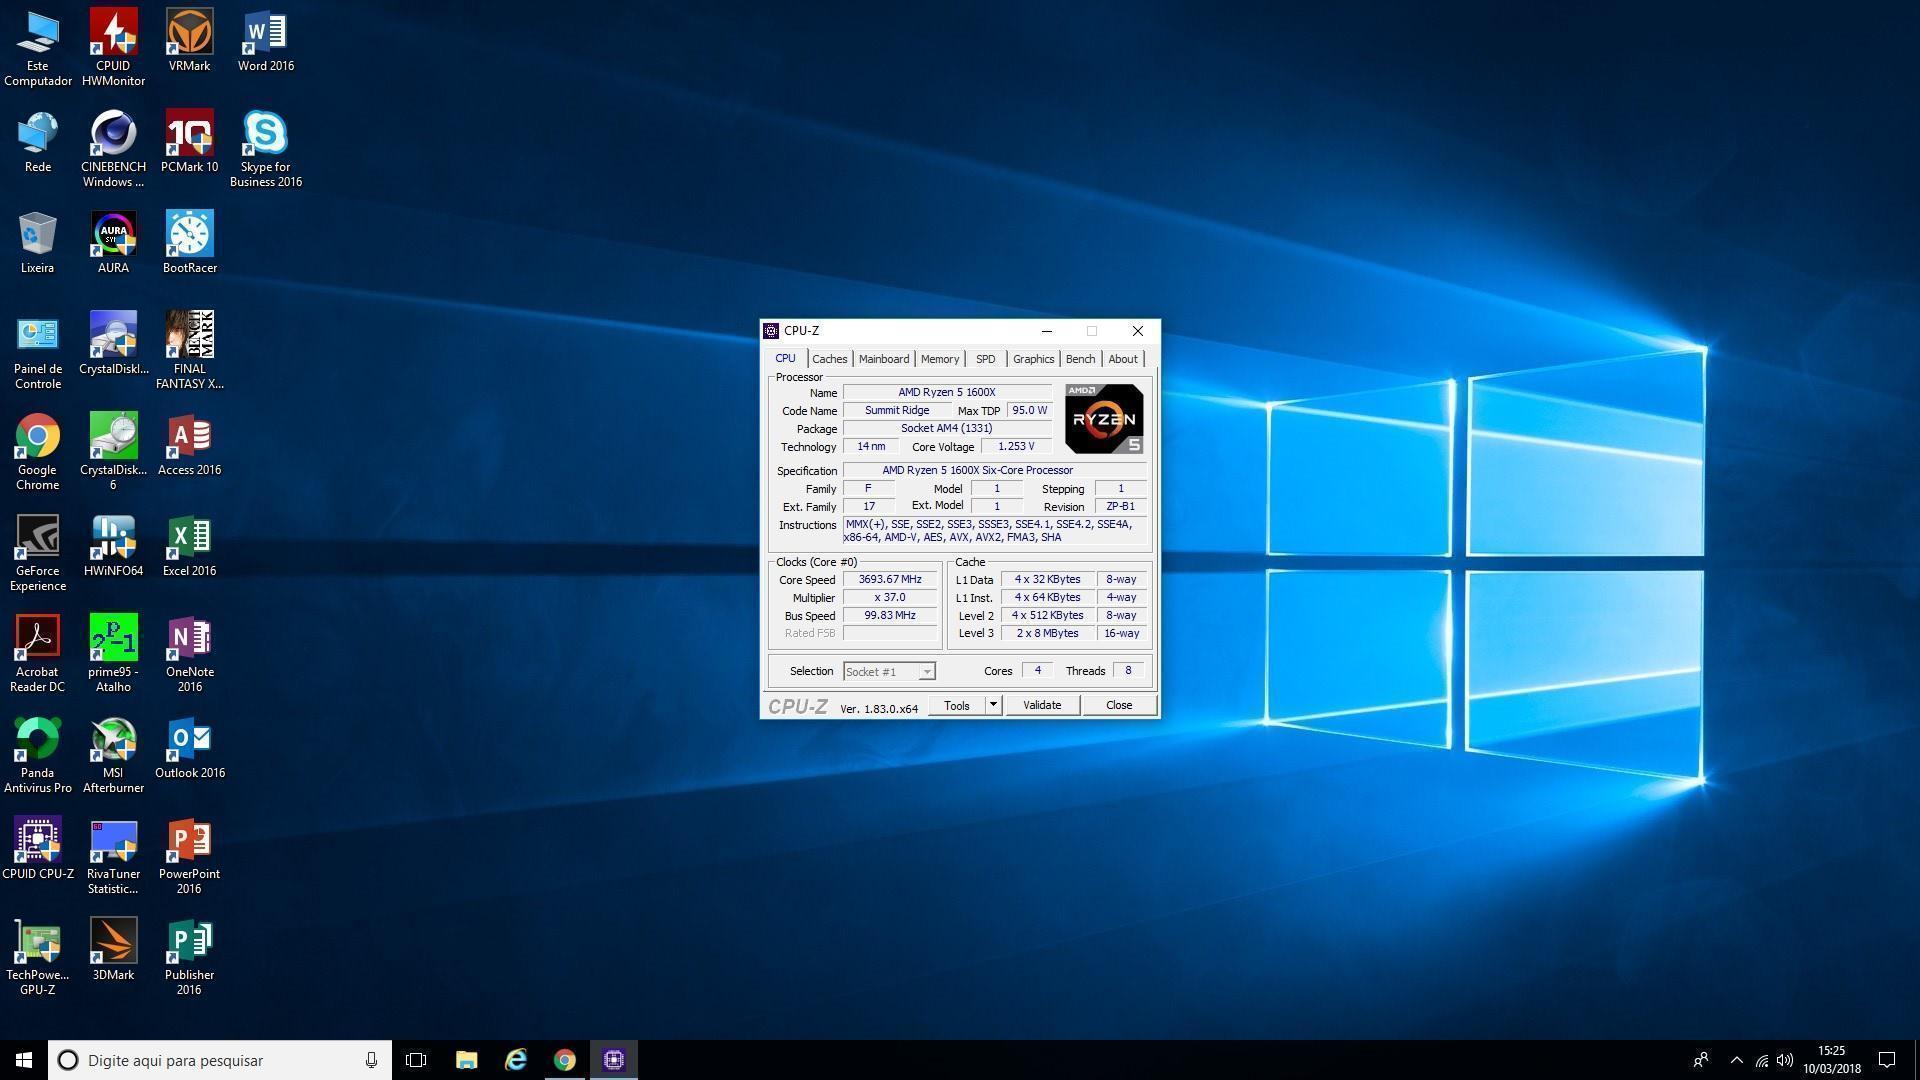Screen dimensions: 1920x1080
Task: Click the Tools button in CPU-Z
Action: [957, 705]
